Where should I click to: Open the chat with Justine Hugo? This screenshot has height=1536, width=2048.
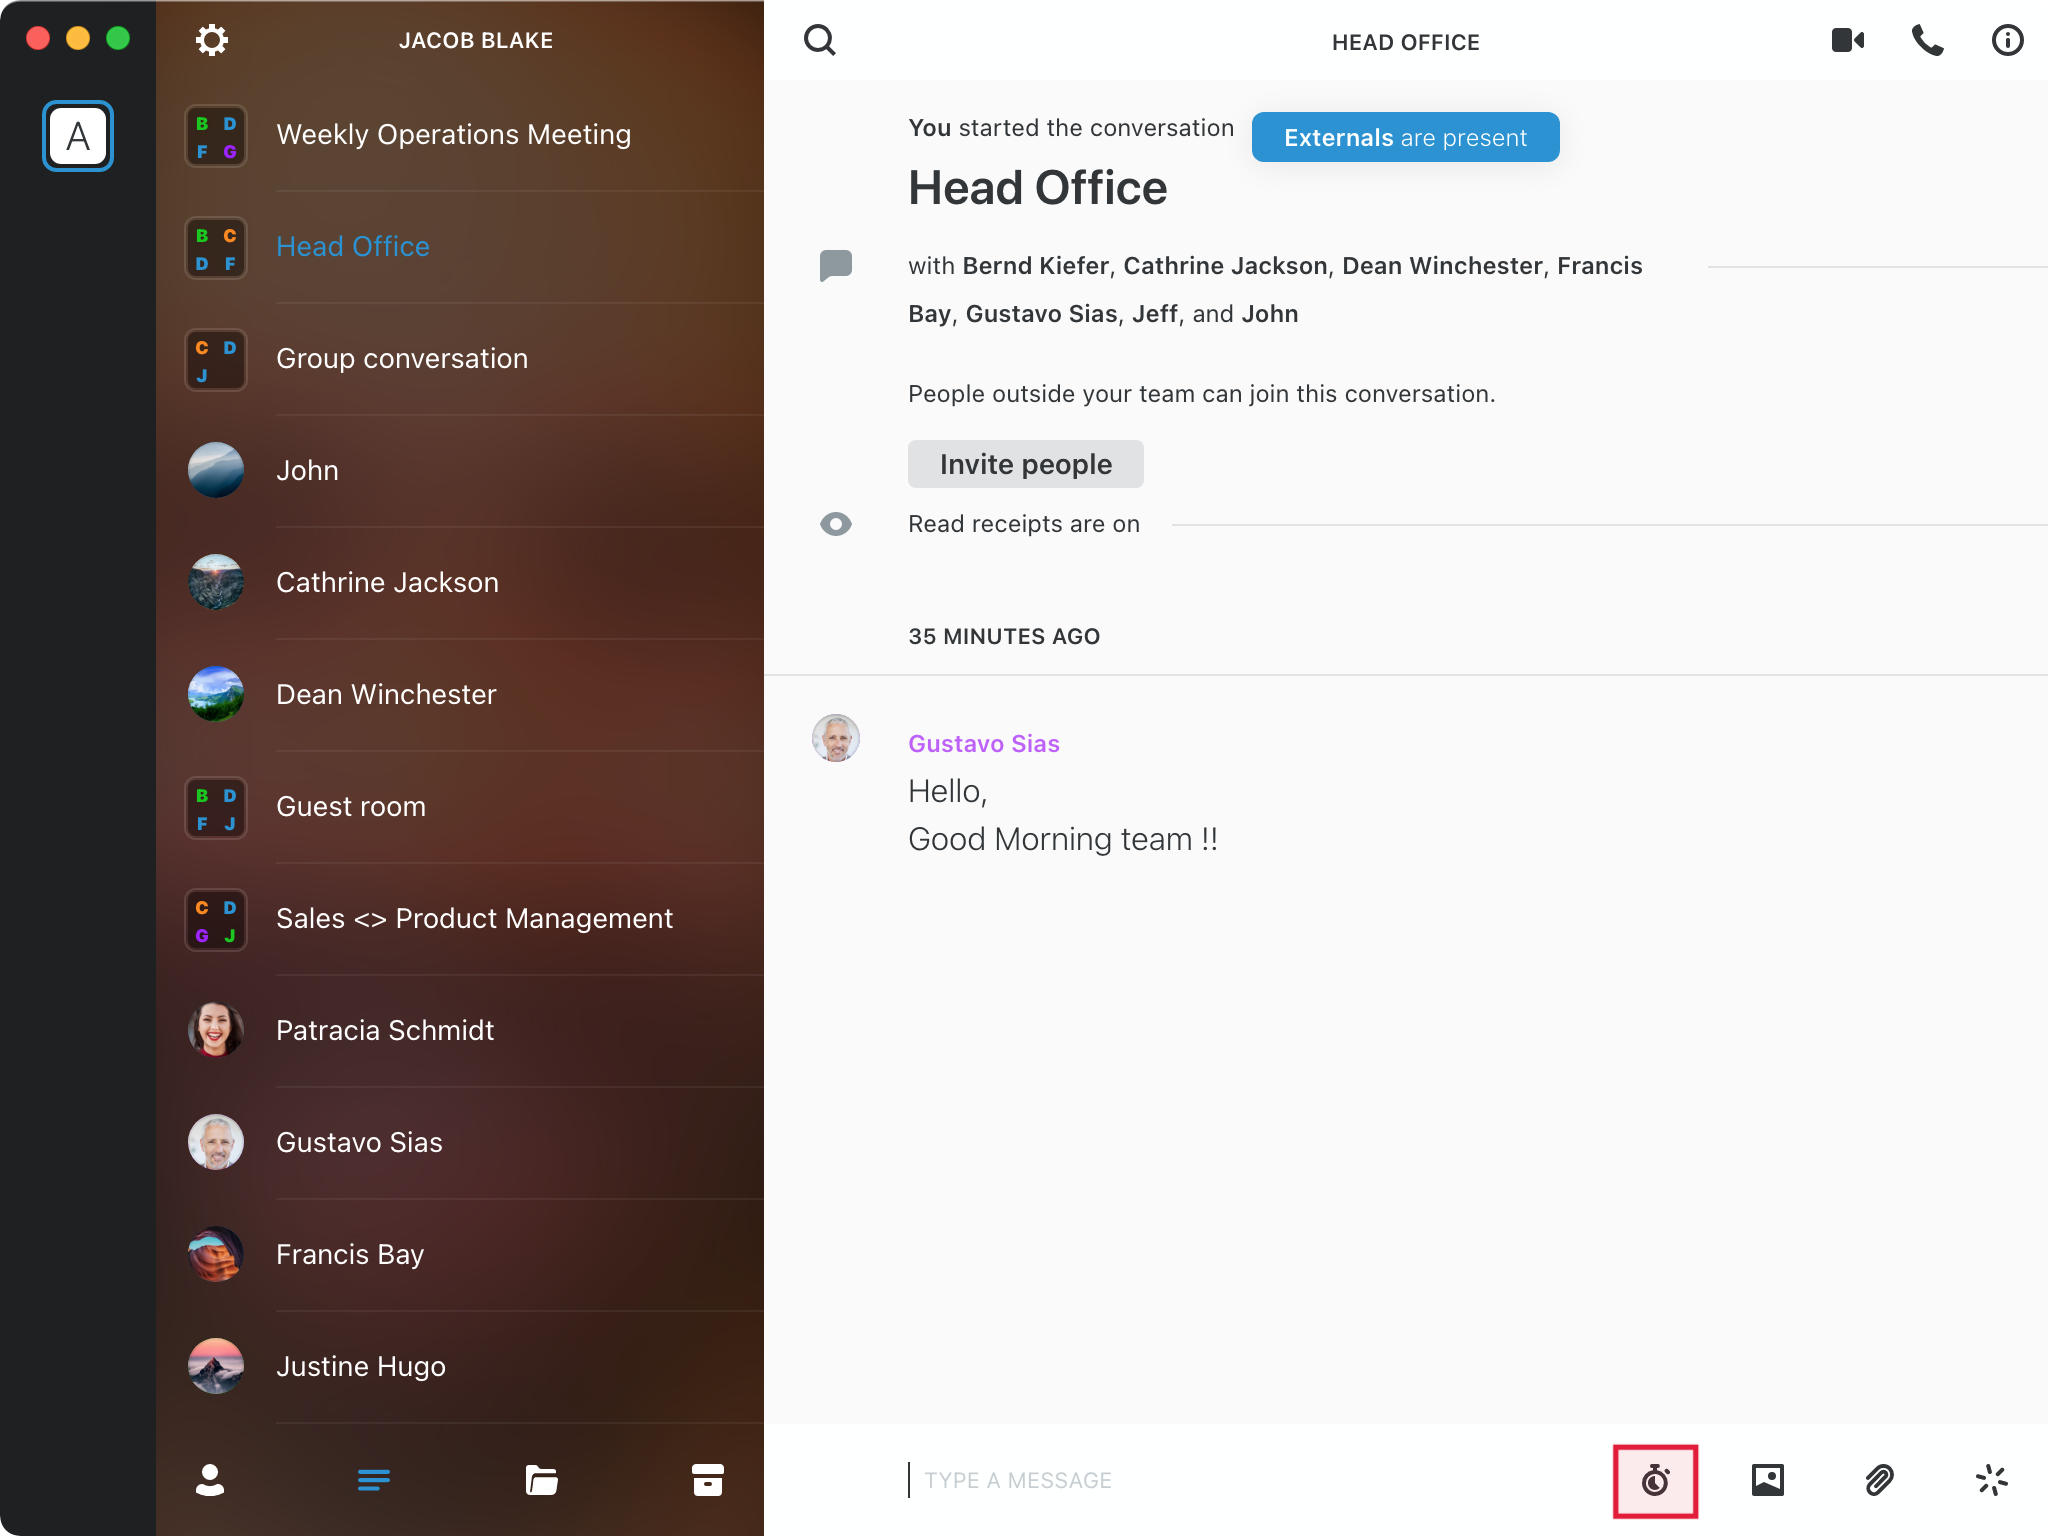coord(460,1367)
